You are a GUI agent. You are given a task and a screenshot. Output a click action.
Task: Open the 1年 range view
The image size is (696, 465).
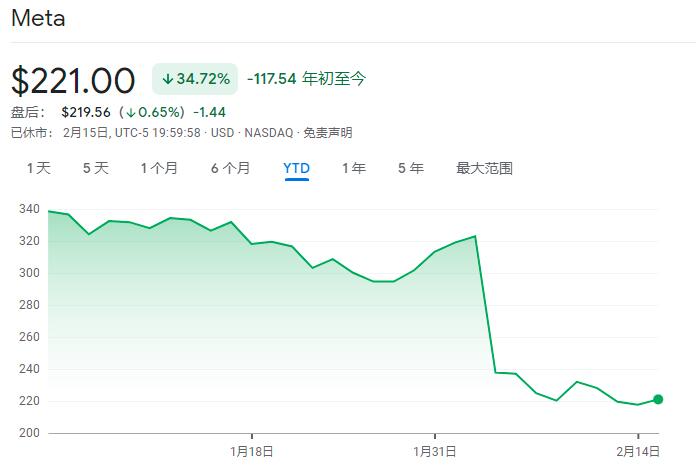[x=353, y=168]
